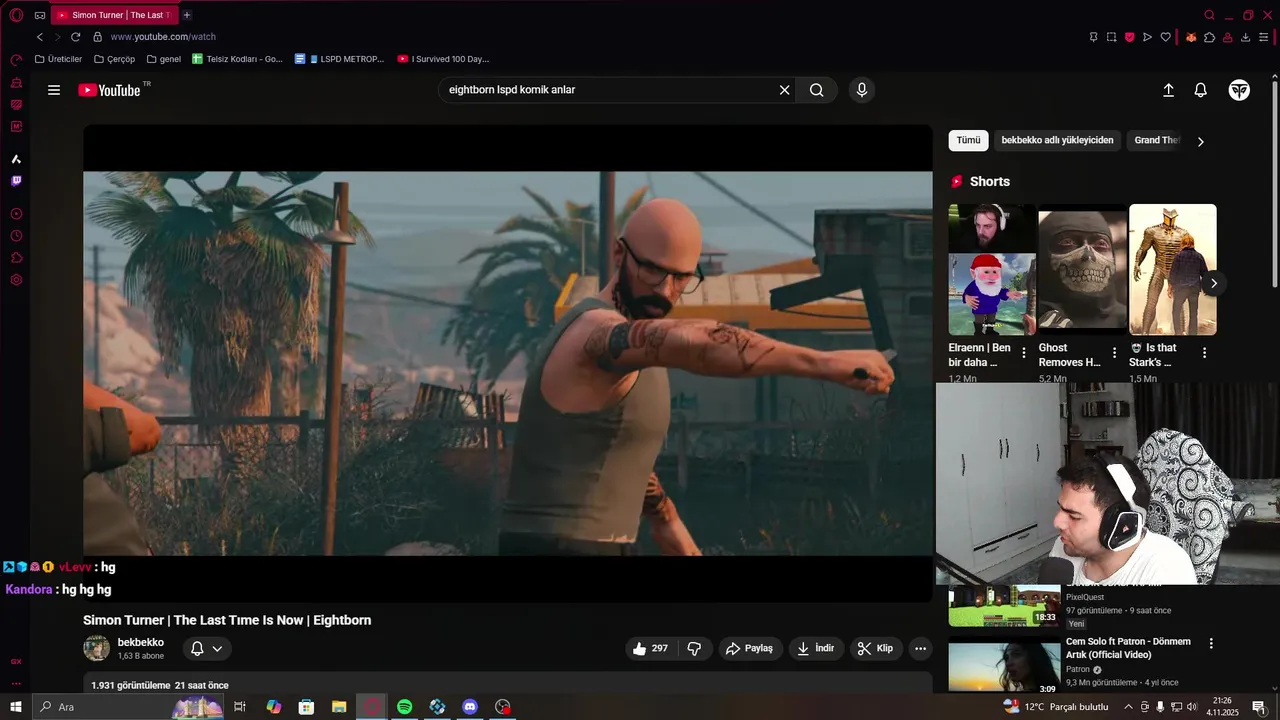Open the Ghost Removes Short thumbnail
This screenshot has height=720, width=1280.
(1082, 269)
